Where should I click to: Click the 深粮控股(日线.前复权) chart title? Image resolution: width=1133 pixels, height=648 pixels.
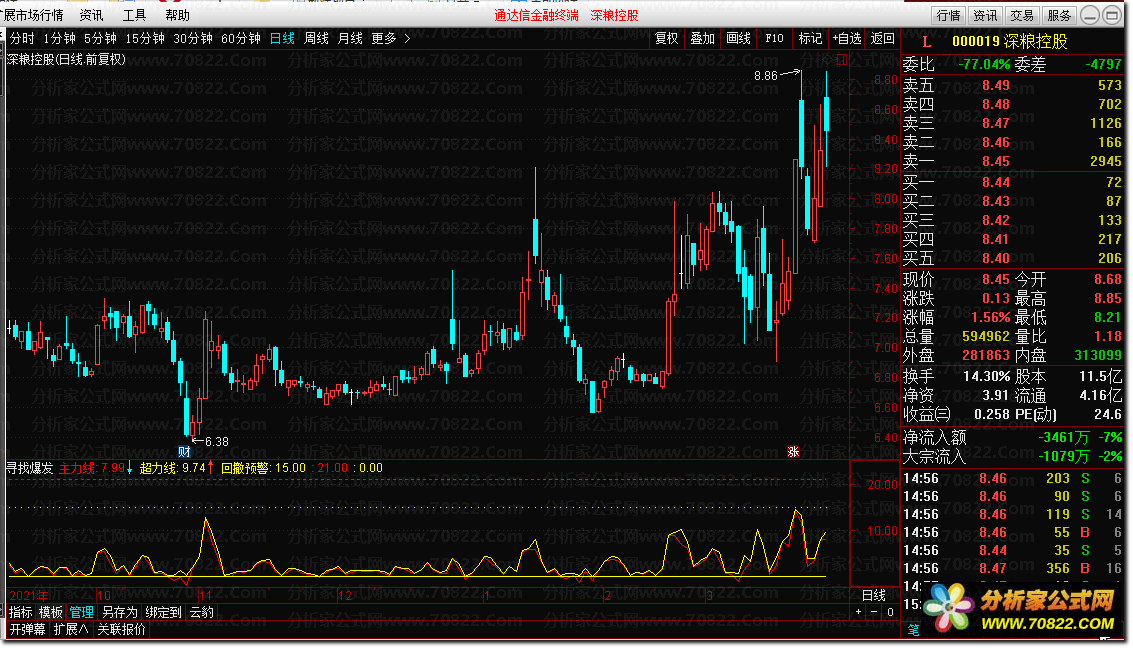click(66, 60)
